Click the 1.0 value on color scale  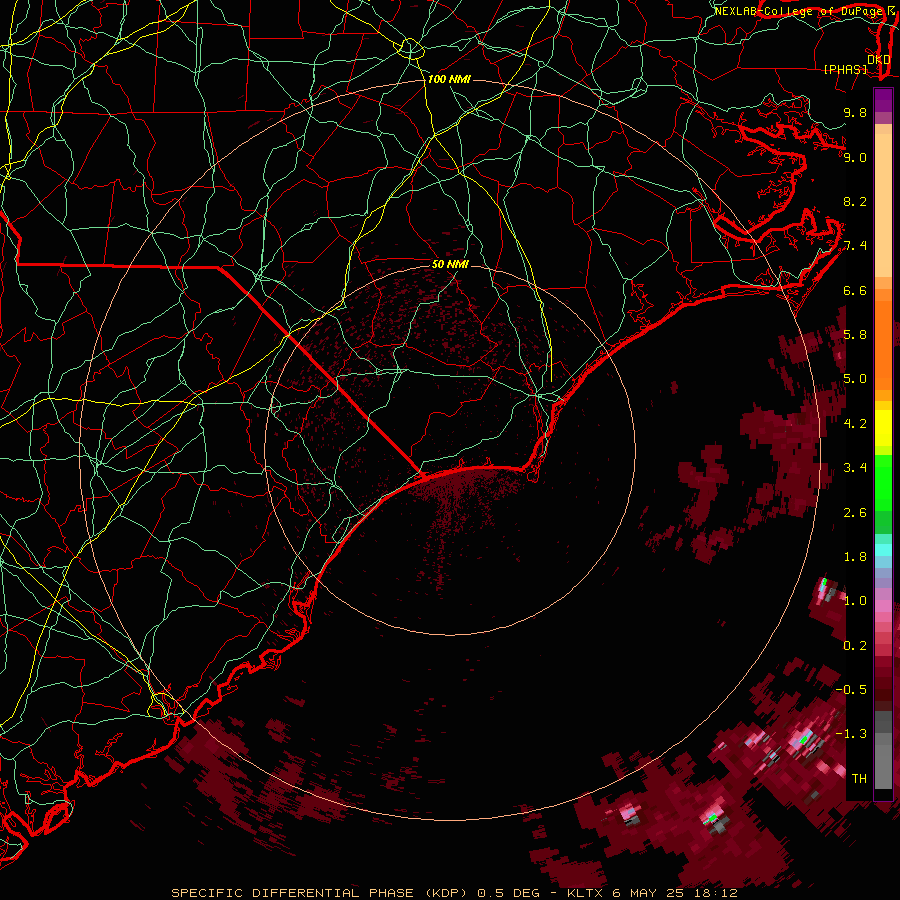[855, 601]
